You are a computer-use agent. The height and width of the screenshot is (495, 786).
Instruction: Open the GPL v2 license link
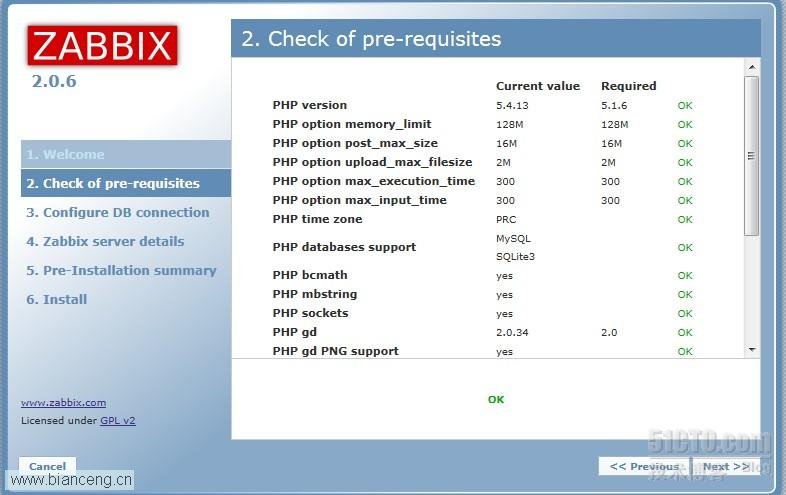(118, 421)
